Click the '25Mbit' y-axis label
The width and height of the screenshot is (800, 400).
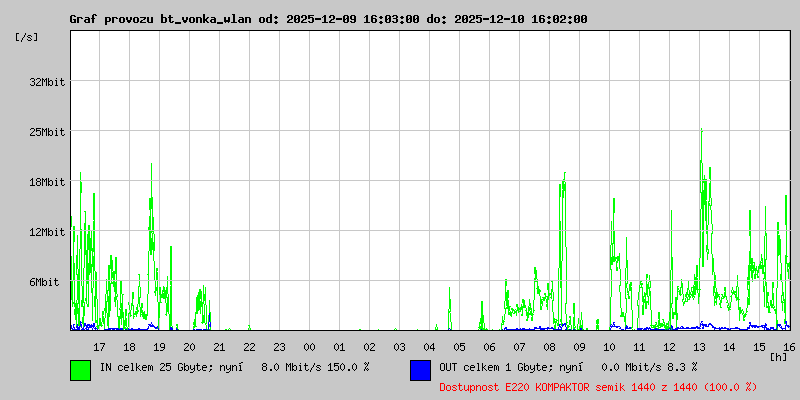coord(47,132)
